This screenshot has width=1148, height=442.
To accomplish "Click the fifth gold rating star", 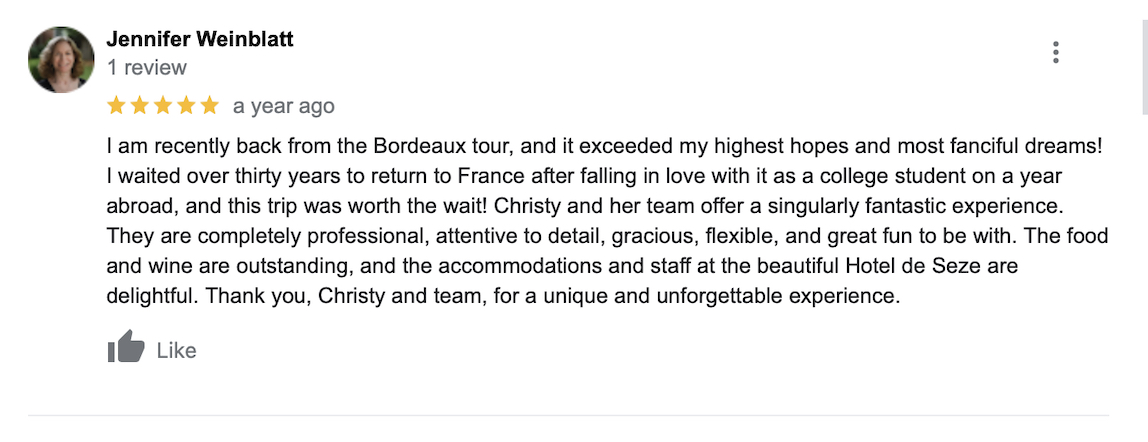I will pyautogui.click(x=209, y=105).
